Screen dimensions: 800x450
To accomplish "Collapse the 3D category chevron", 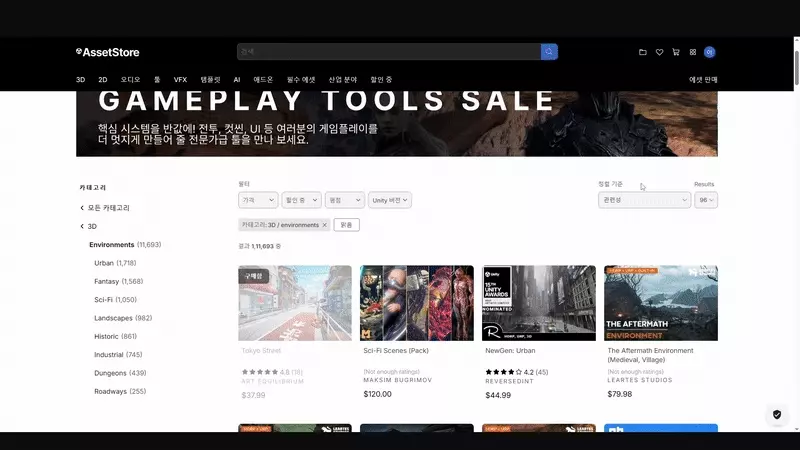I will 82,226.
